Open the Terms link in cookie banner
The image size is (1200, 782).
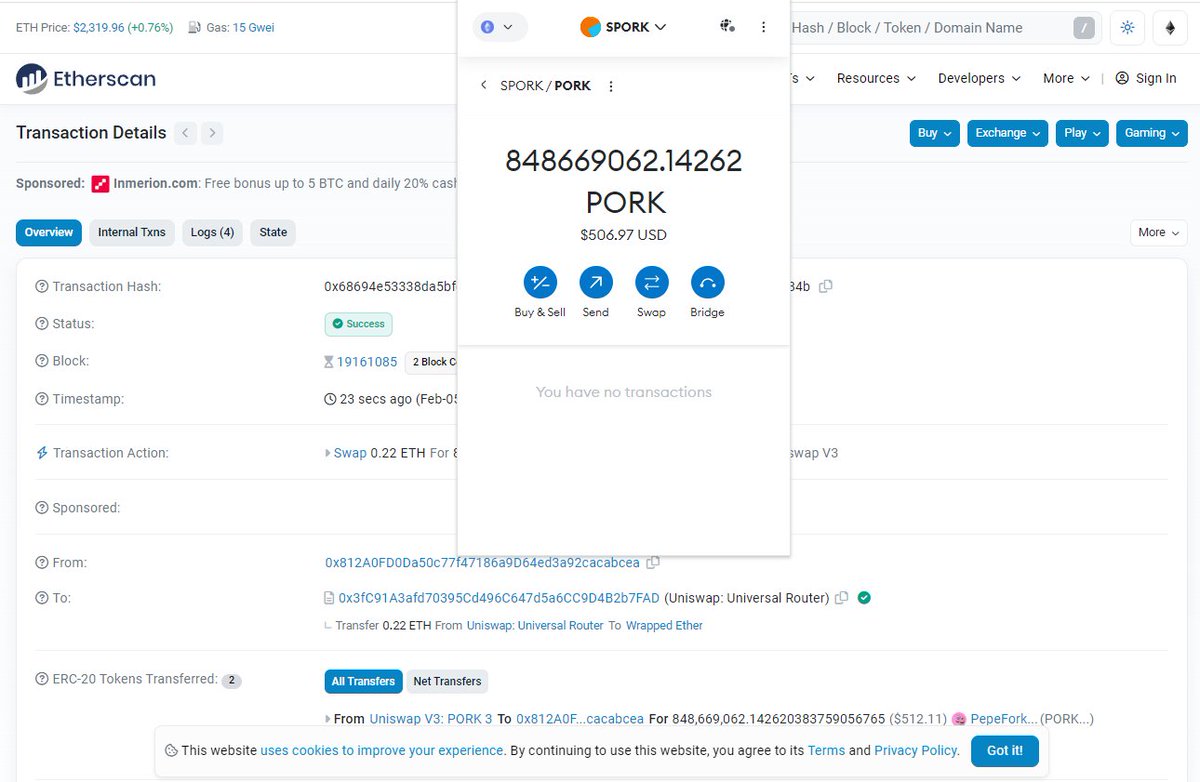click(x=826, y=750)
